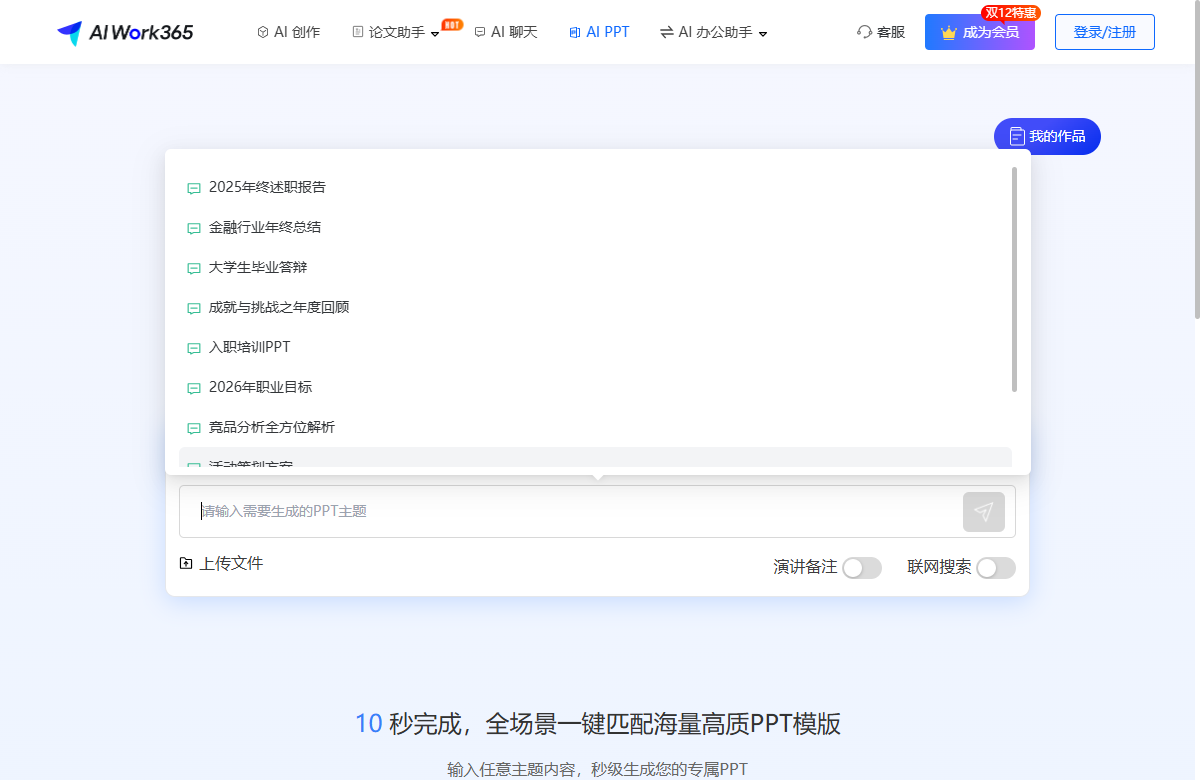
Task: Turn on 联网搜索
Action: tap(995, 567)
